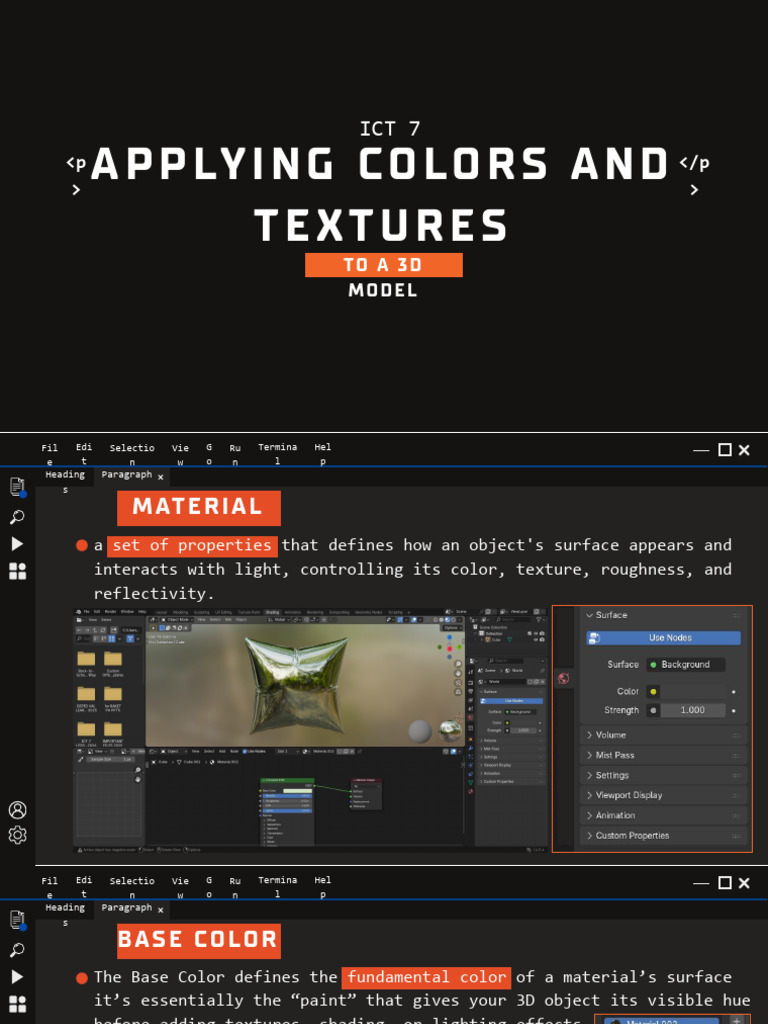Click the zoom magnifier icon in Blender 3D viewport

point(458,665)
